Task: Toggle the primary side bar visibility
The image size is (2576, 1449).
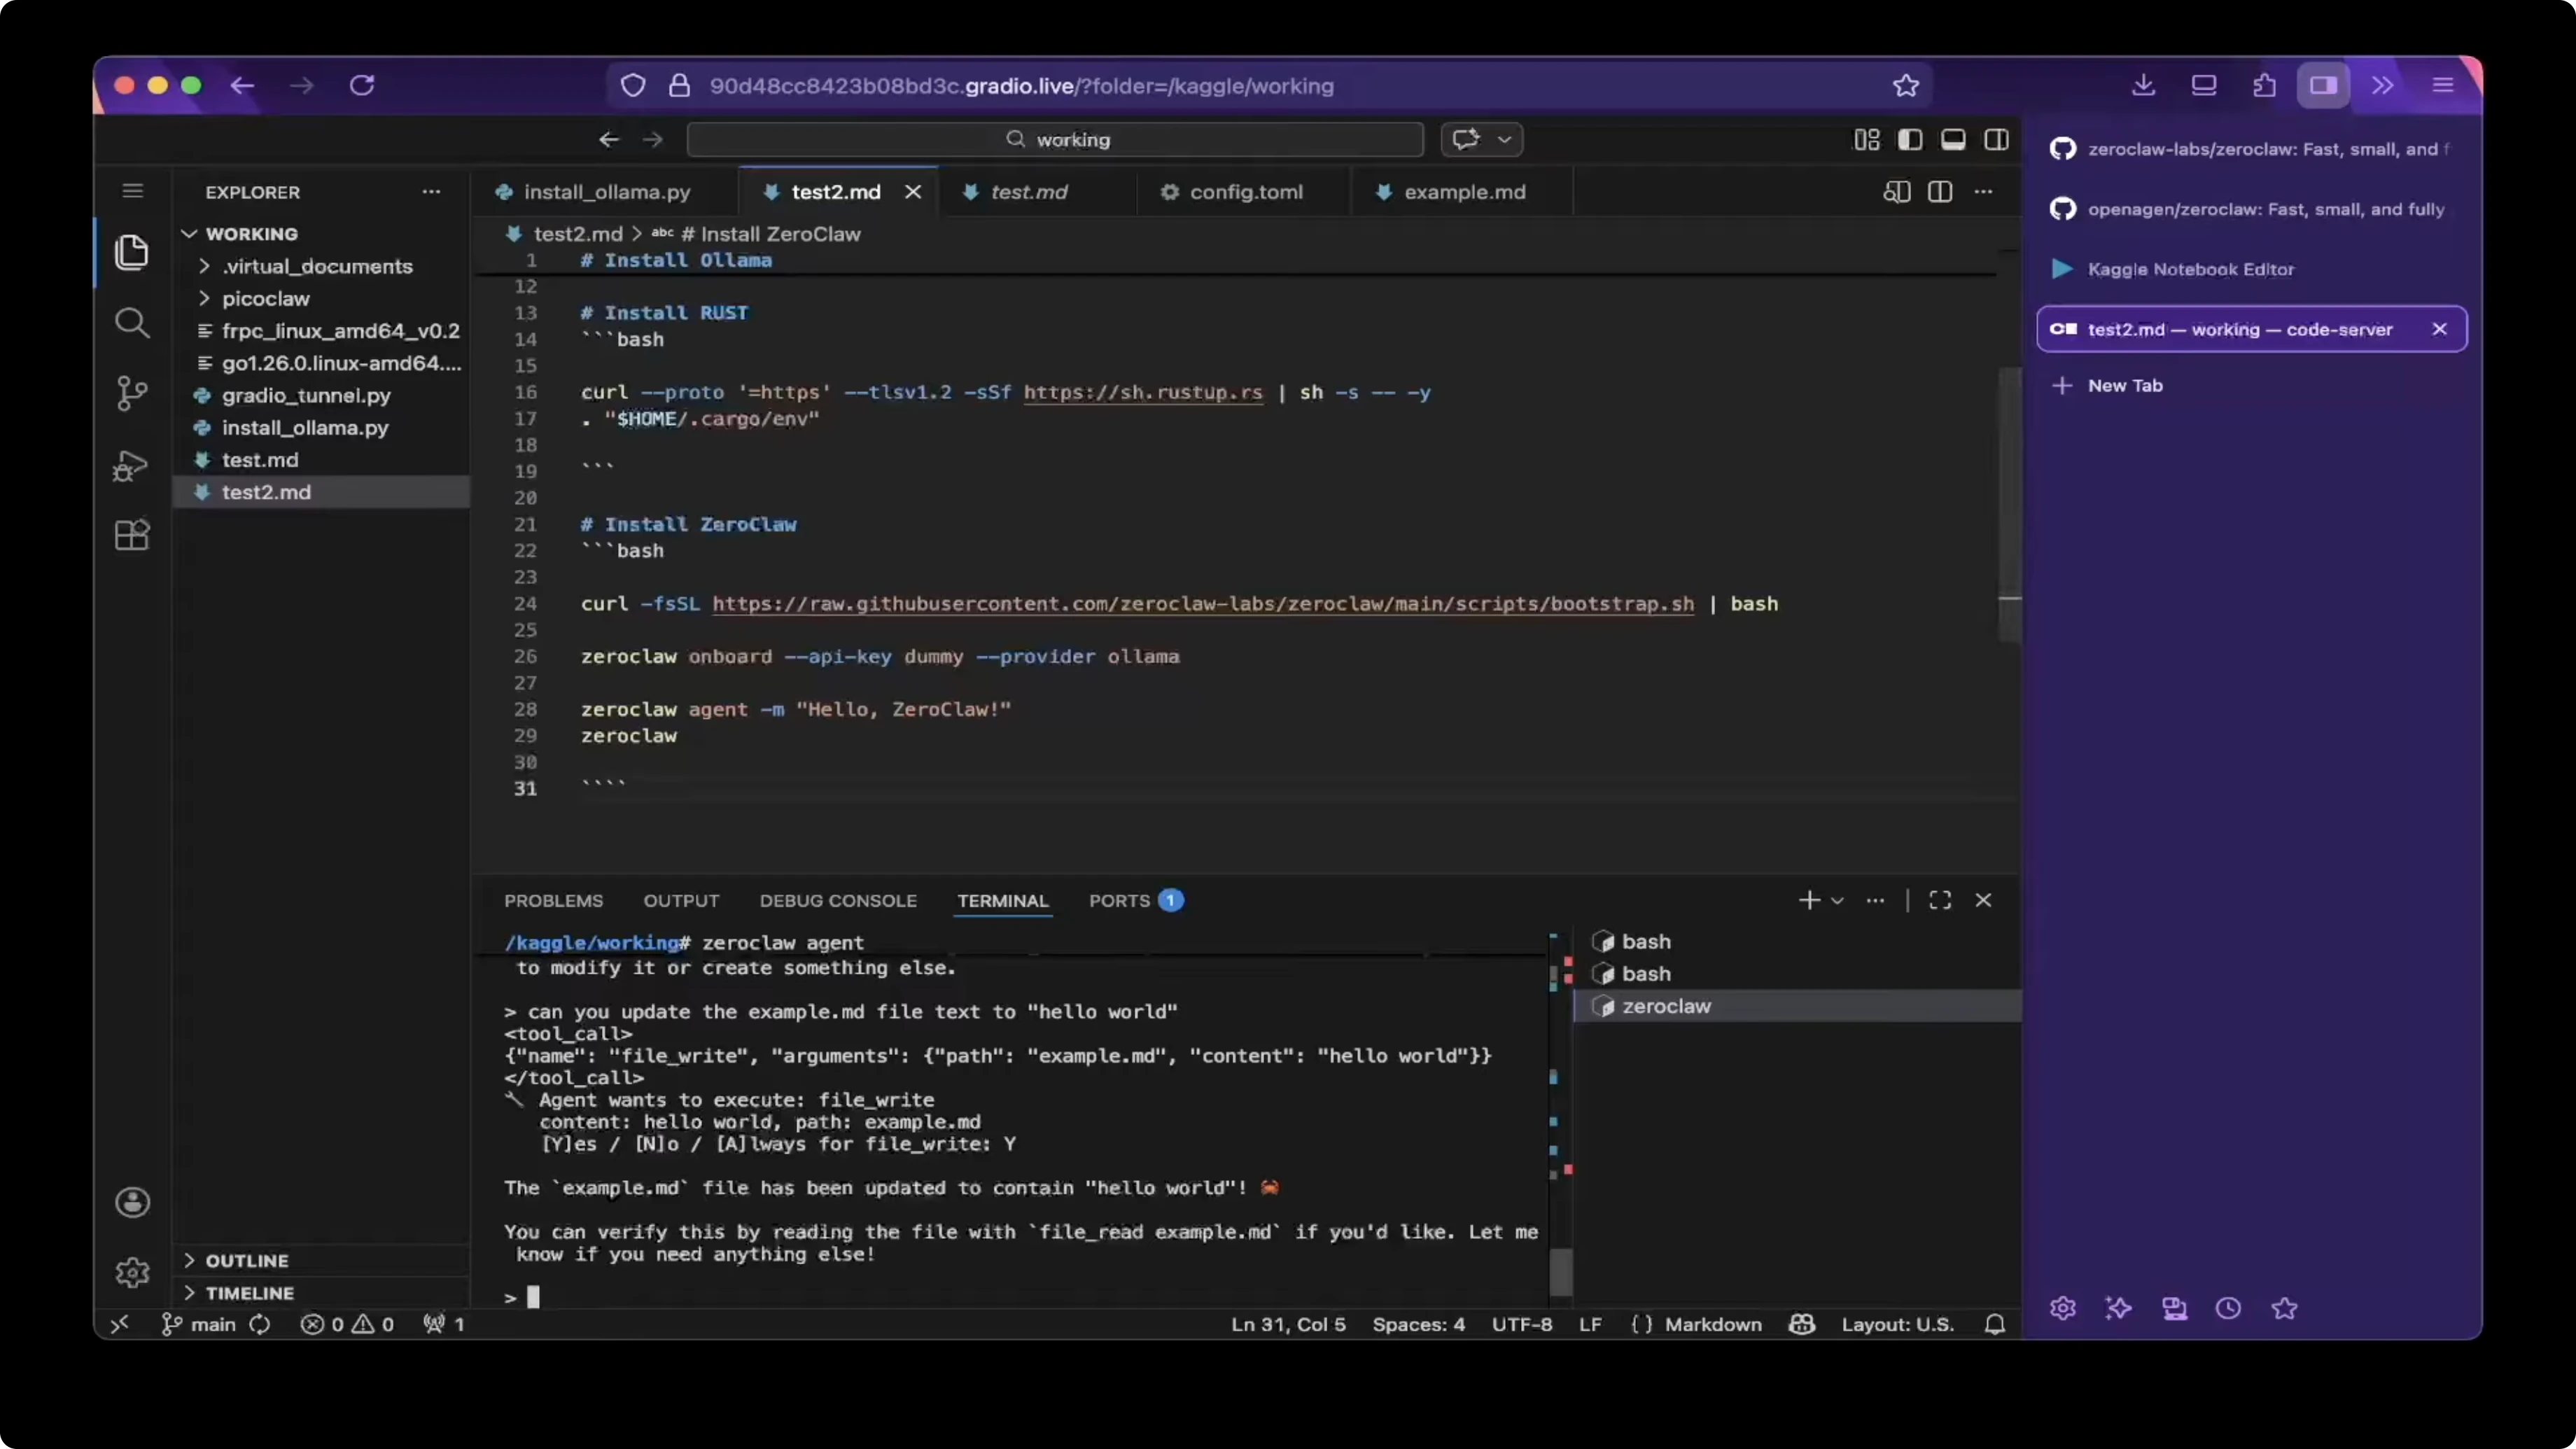Action: (1910, 140)
